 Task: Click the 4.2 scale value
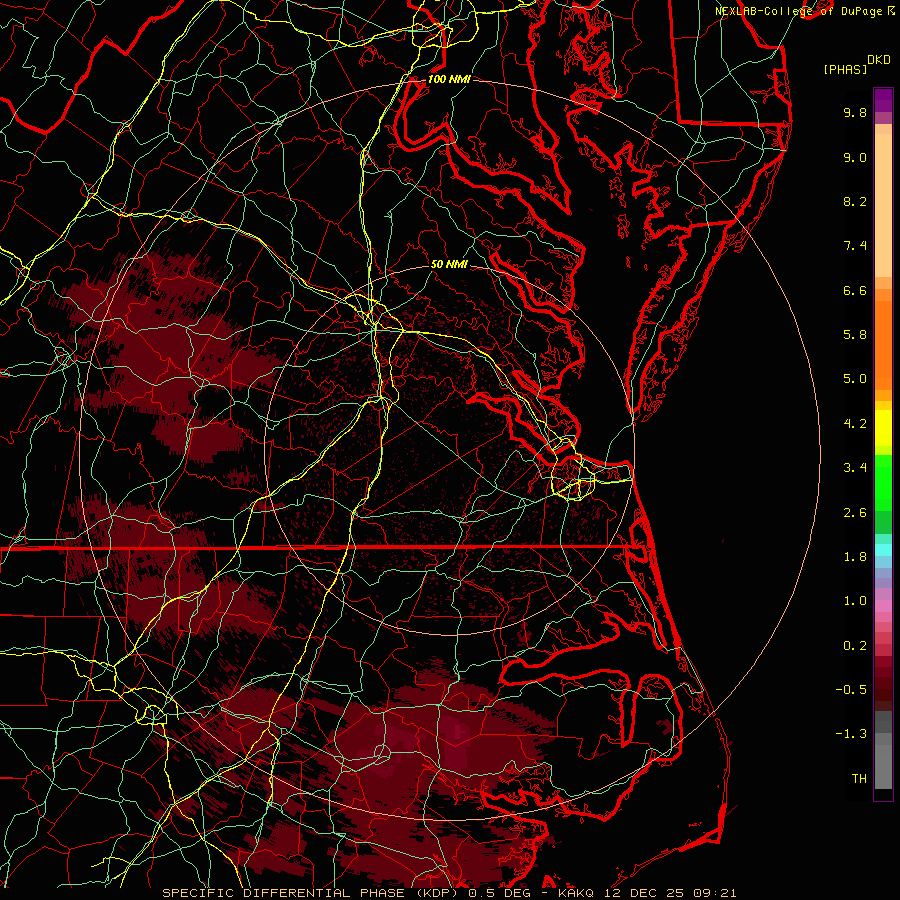point(855,424)
